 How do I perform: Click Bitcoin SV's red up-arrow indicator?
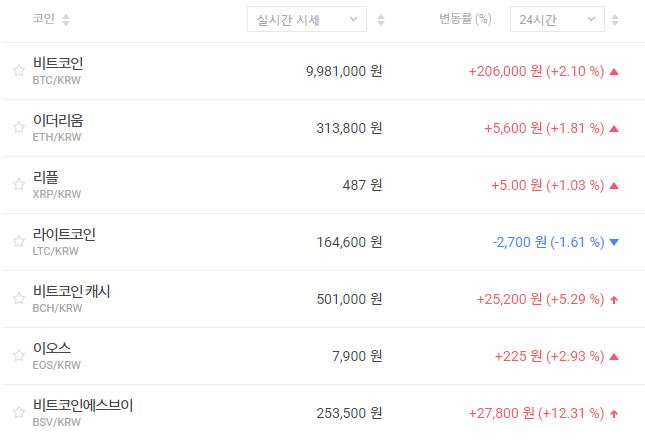point(614,413)
